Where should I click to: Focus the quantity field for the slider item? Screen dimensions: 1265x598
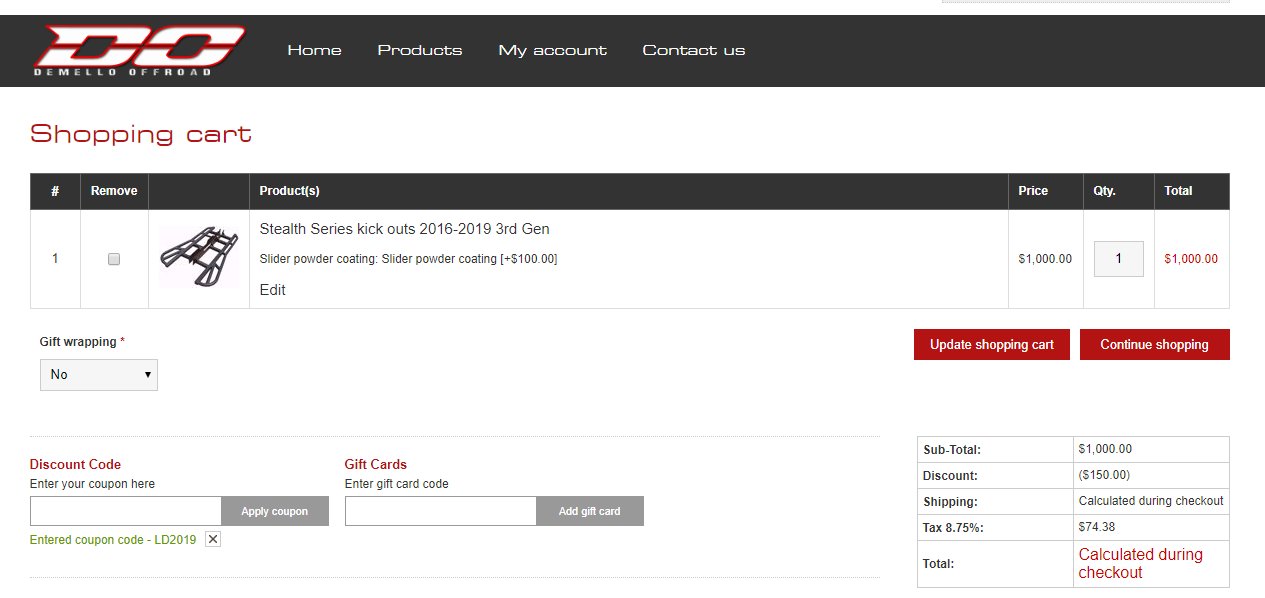(x=1119, y=259)
